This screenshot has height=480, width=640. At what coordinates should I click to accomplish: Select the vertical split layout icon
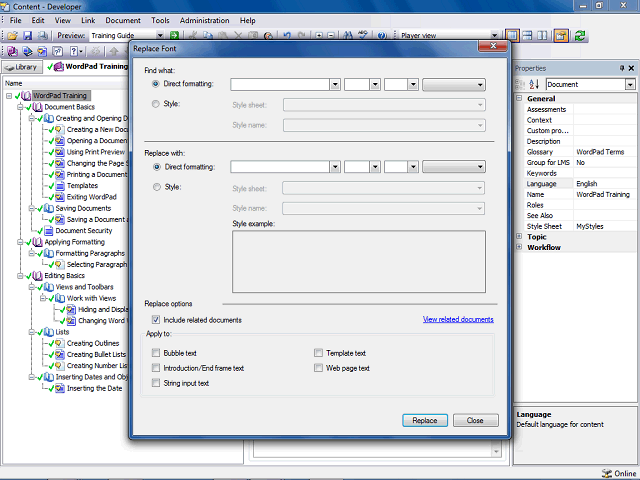tap(542, 36)
